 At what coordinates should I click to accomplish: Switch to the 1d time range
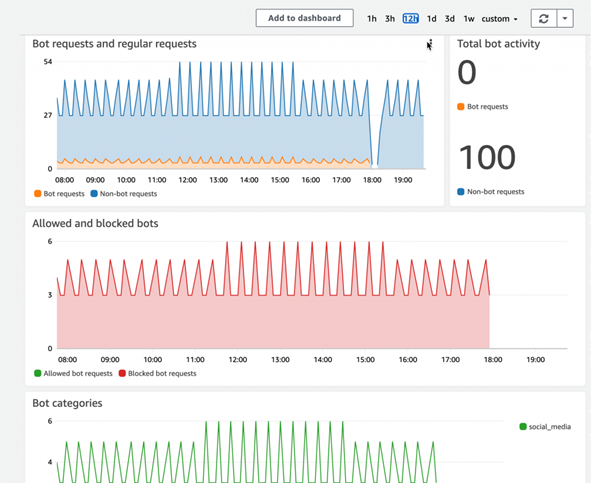(x=432, y=18)
